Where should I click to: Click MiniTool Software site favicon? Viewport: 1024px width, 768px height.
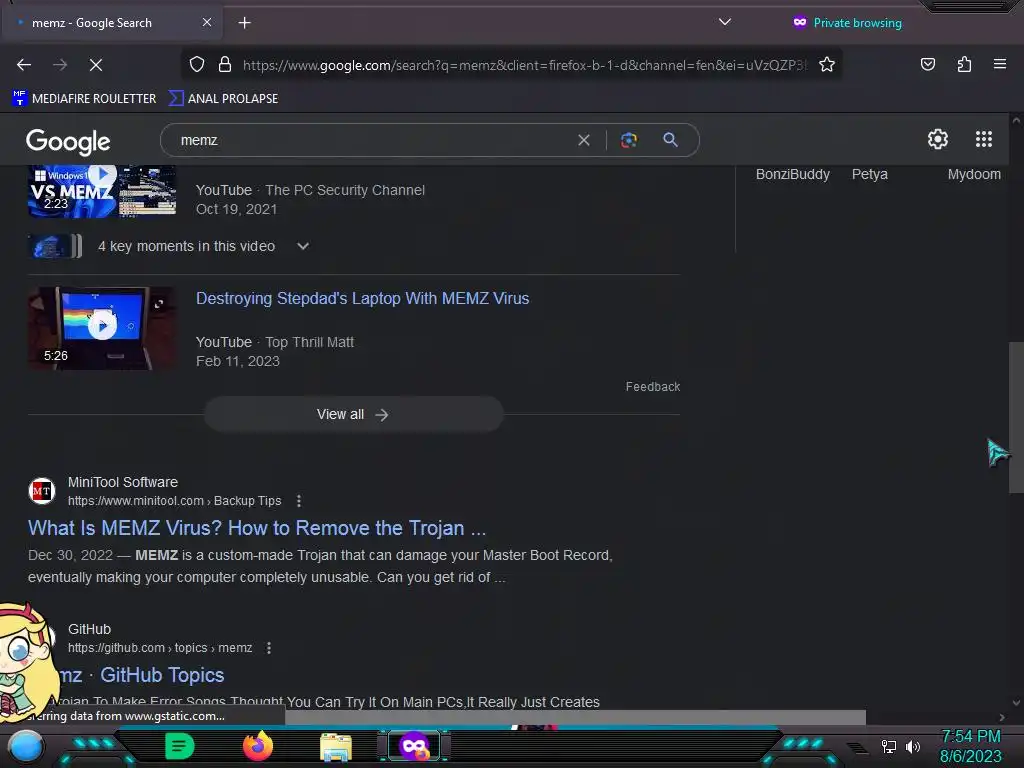click(x=42, y=491)
